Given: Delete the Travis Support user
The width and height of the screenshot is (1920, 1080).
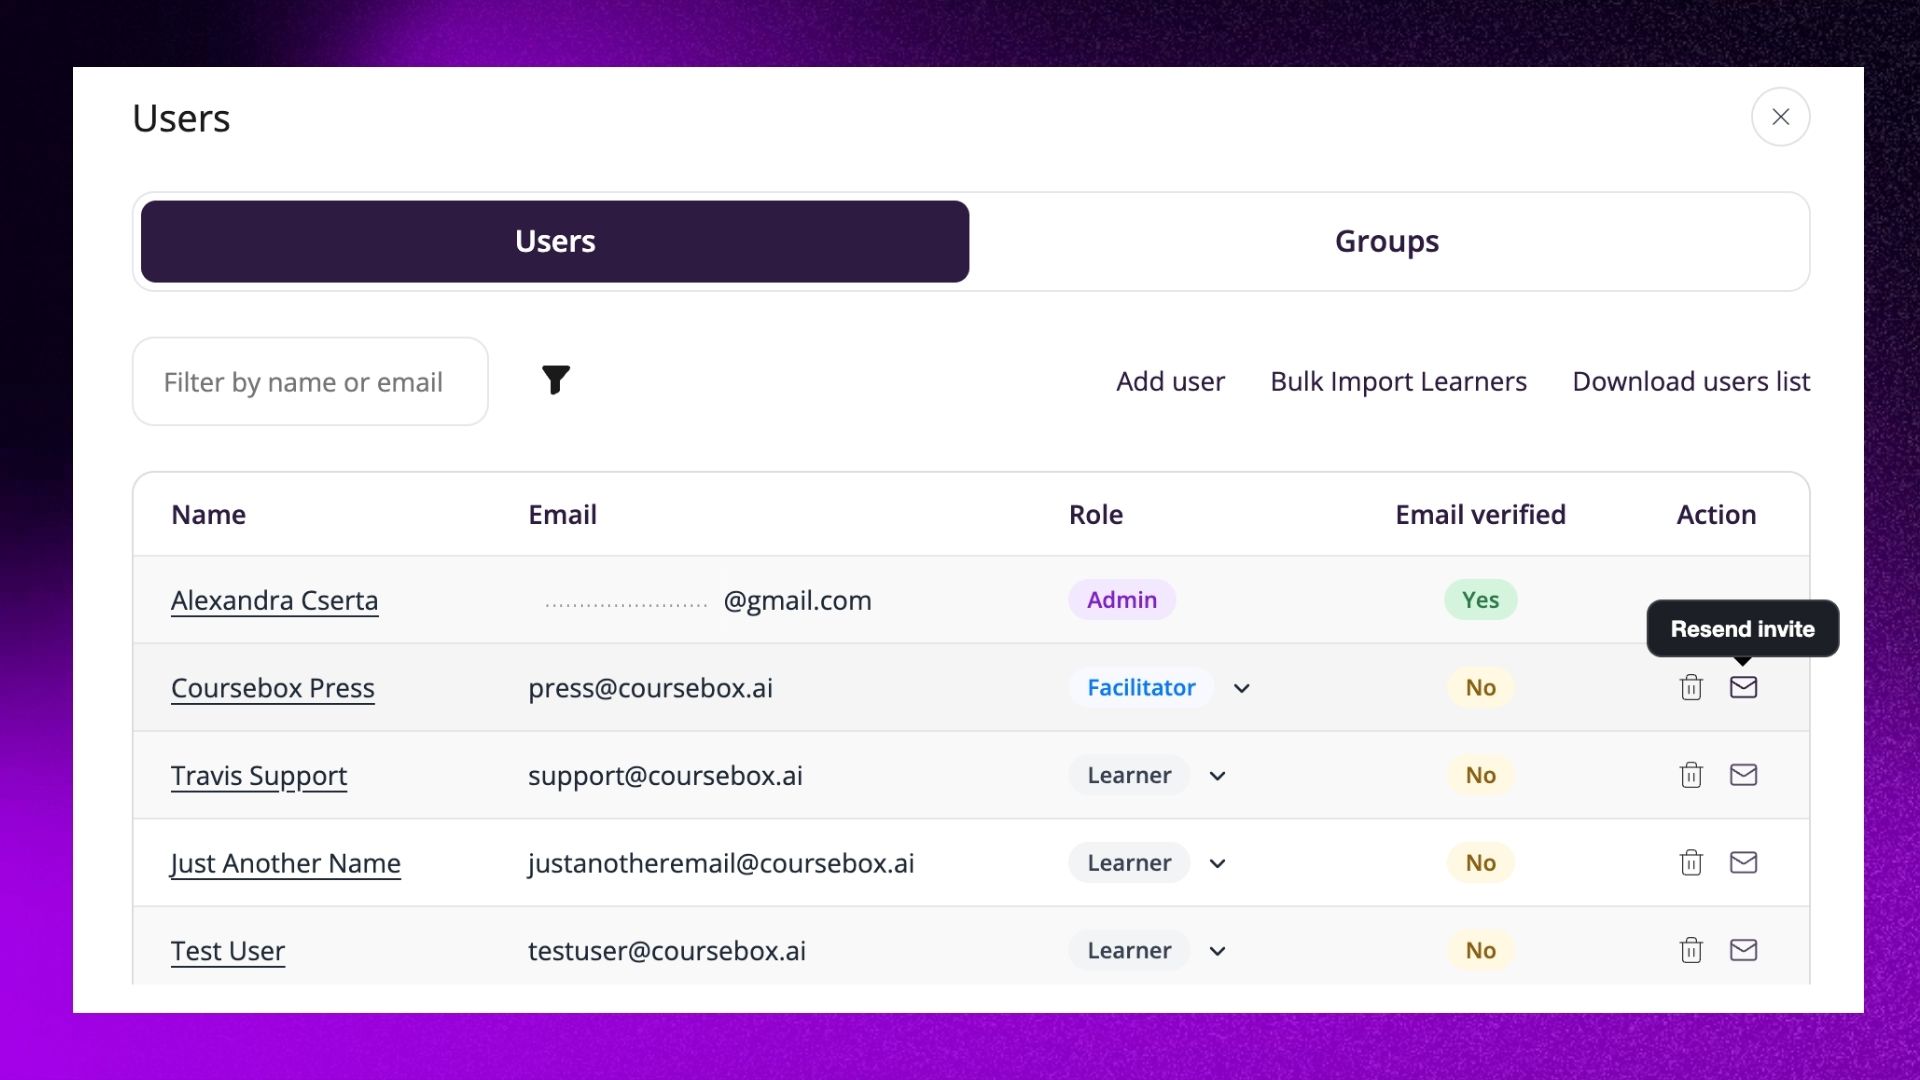Looking at the screenshot, I should pos(1691,775).
